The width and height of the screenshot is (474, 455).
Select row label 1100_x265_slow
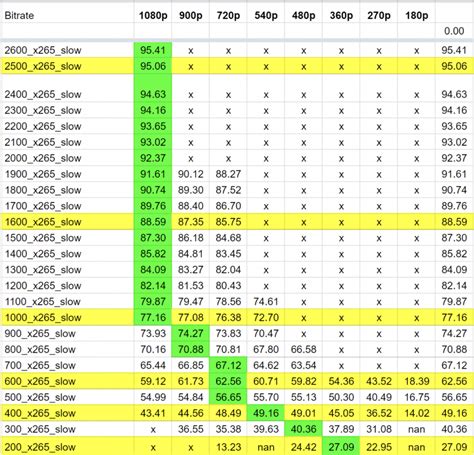coord(67,302)
